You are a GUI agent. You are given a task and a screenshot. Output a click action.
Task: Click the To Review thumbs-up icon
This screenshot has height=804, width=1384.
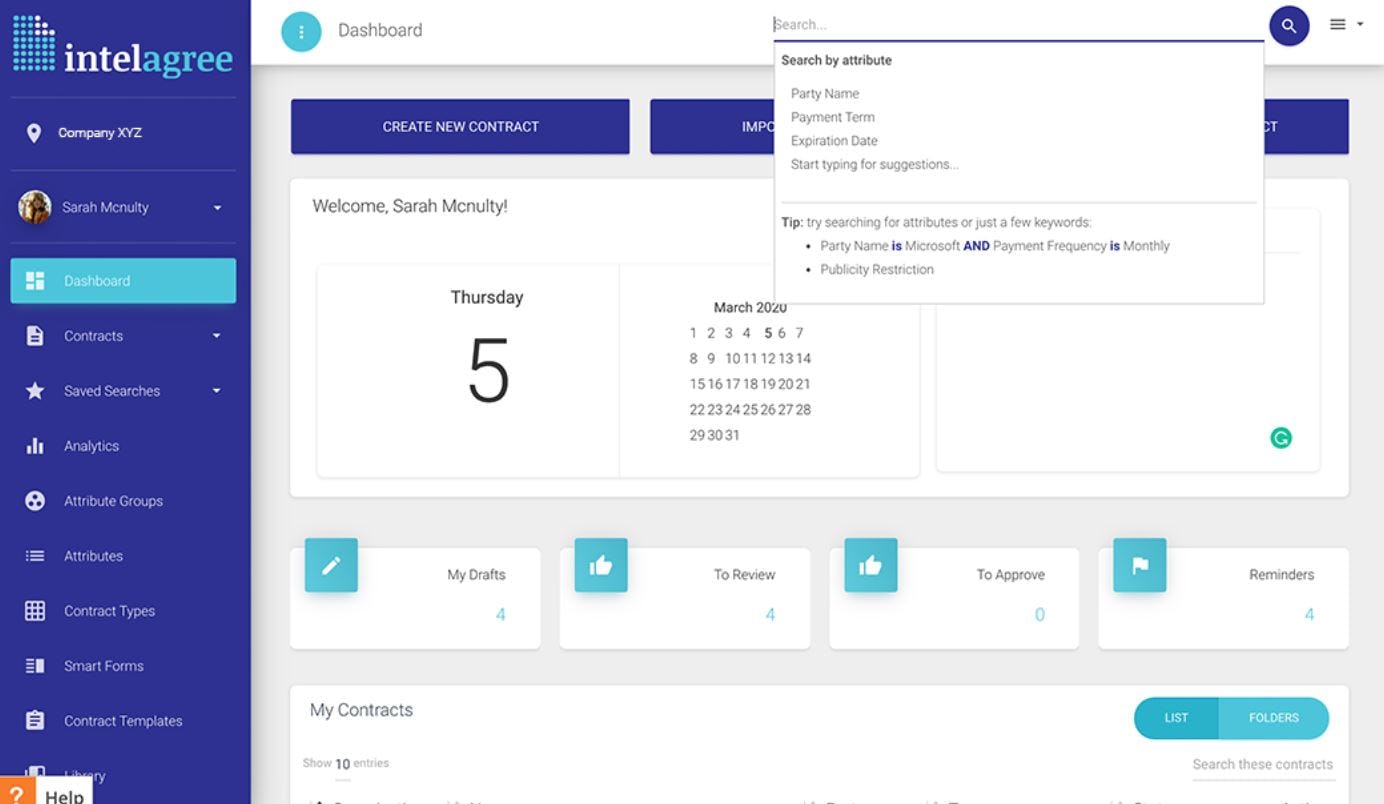(601, 565)
